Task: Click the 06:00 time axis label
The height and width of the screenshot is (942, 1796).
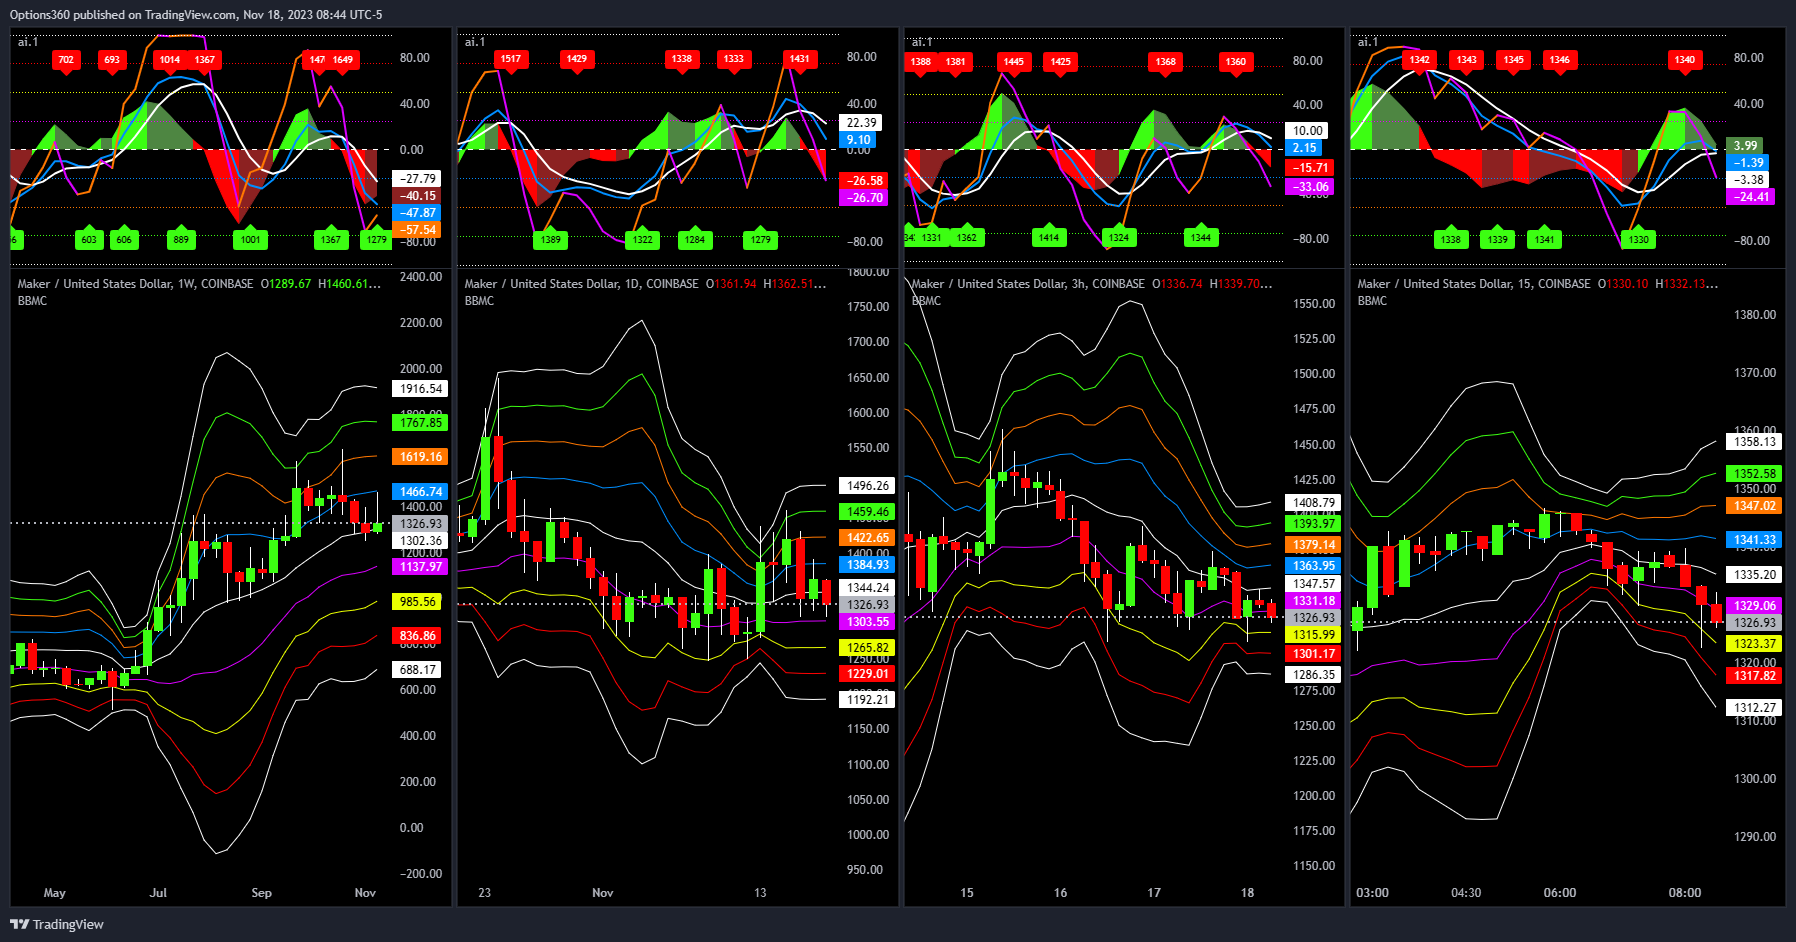Action: click(x=1560, y=893)
